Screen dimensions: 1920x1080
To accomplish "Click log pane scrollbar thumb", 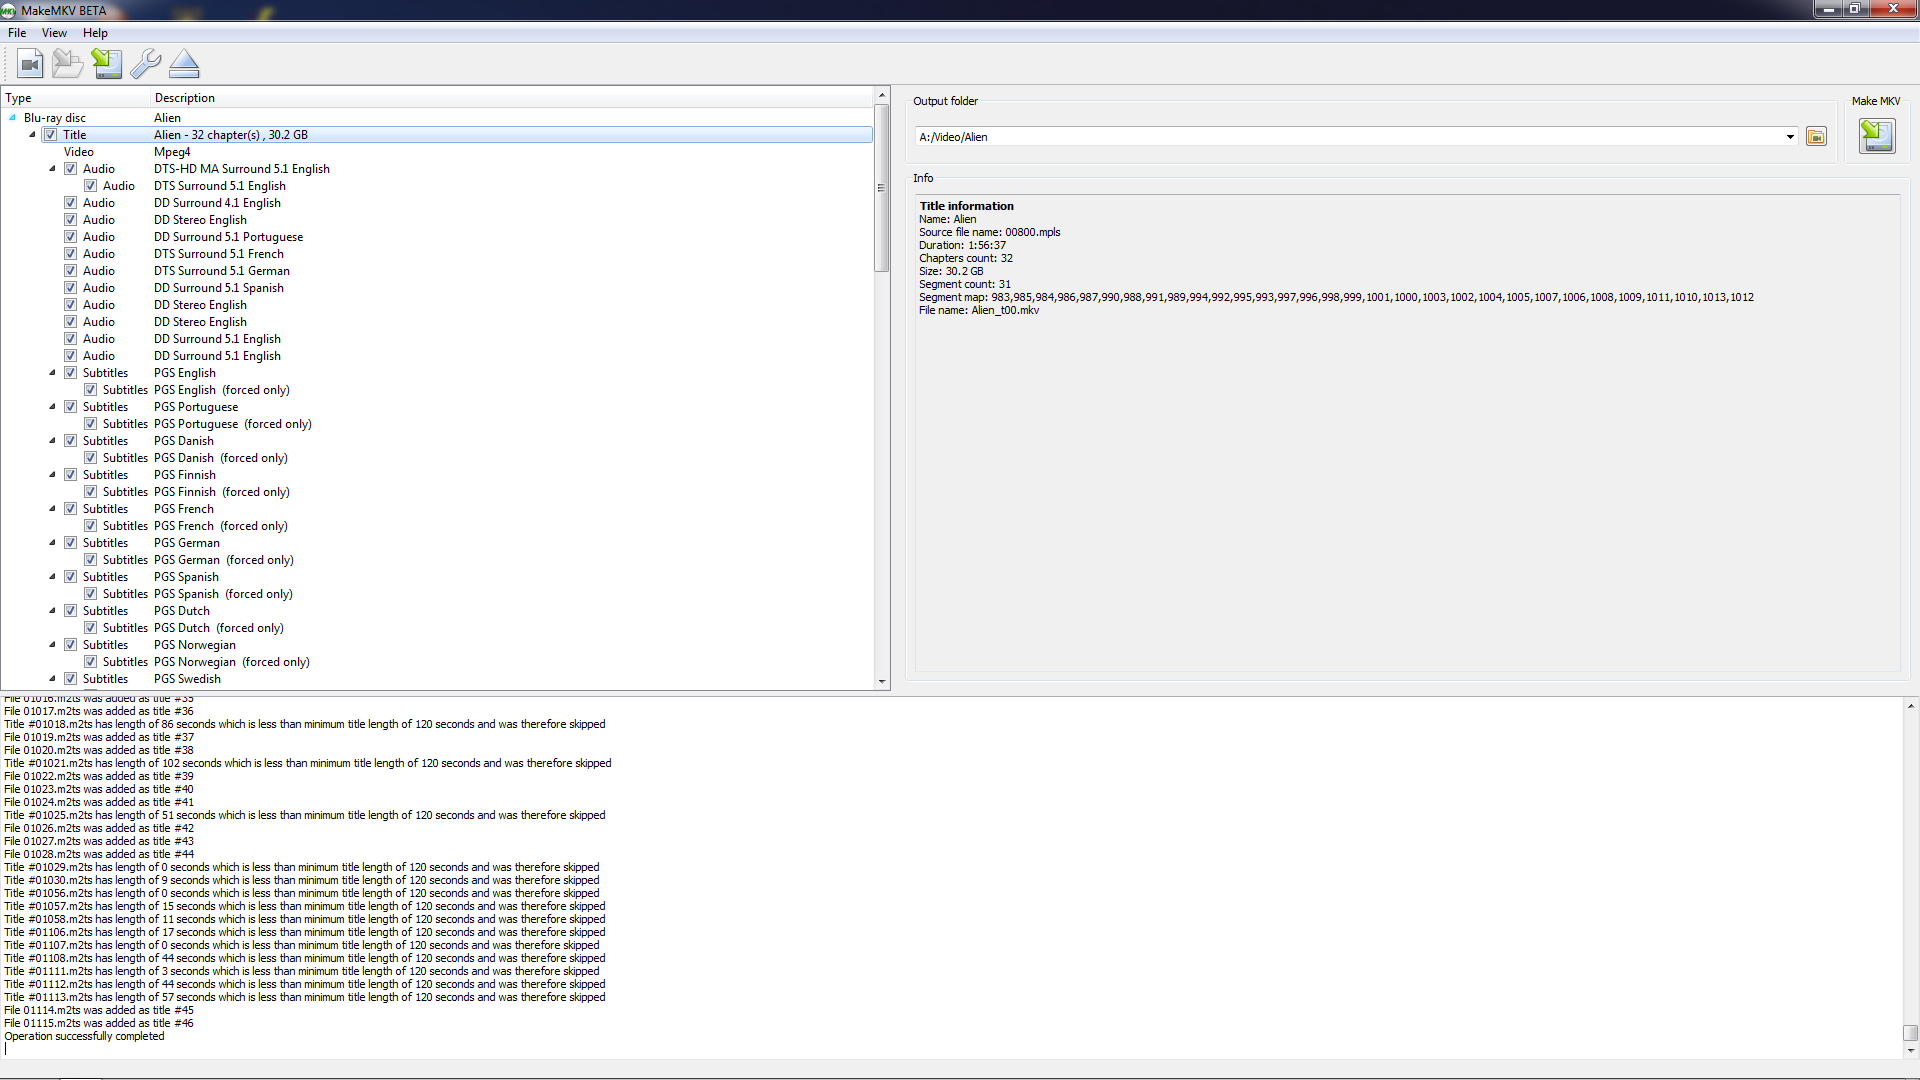I will [x=1911, y=1033].
